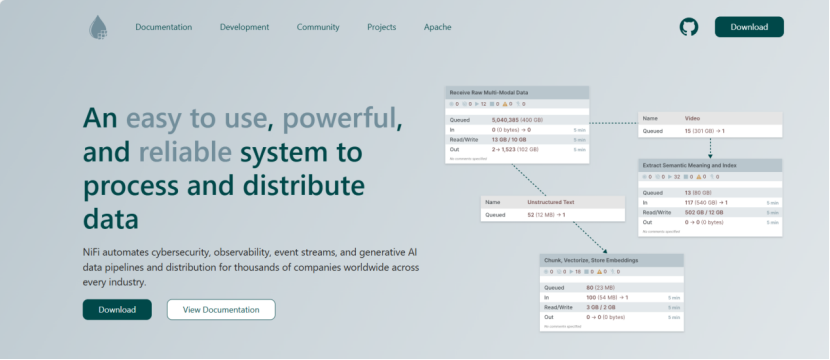The width and height of the screenshot is (830, 360).
Task: Click warning triangle icon in Receive Raw Multi-Modal Data
Action: tap(504, 104)
